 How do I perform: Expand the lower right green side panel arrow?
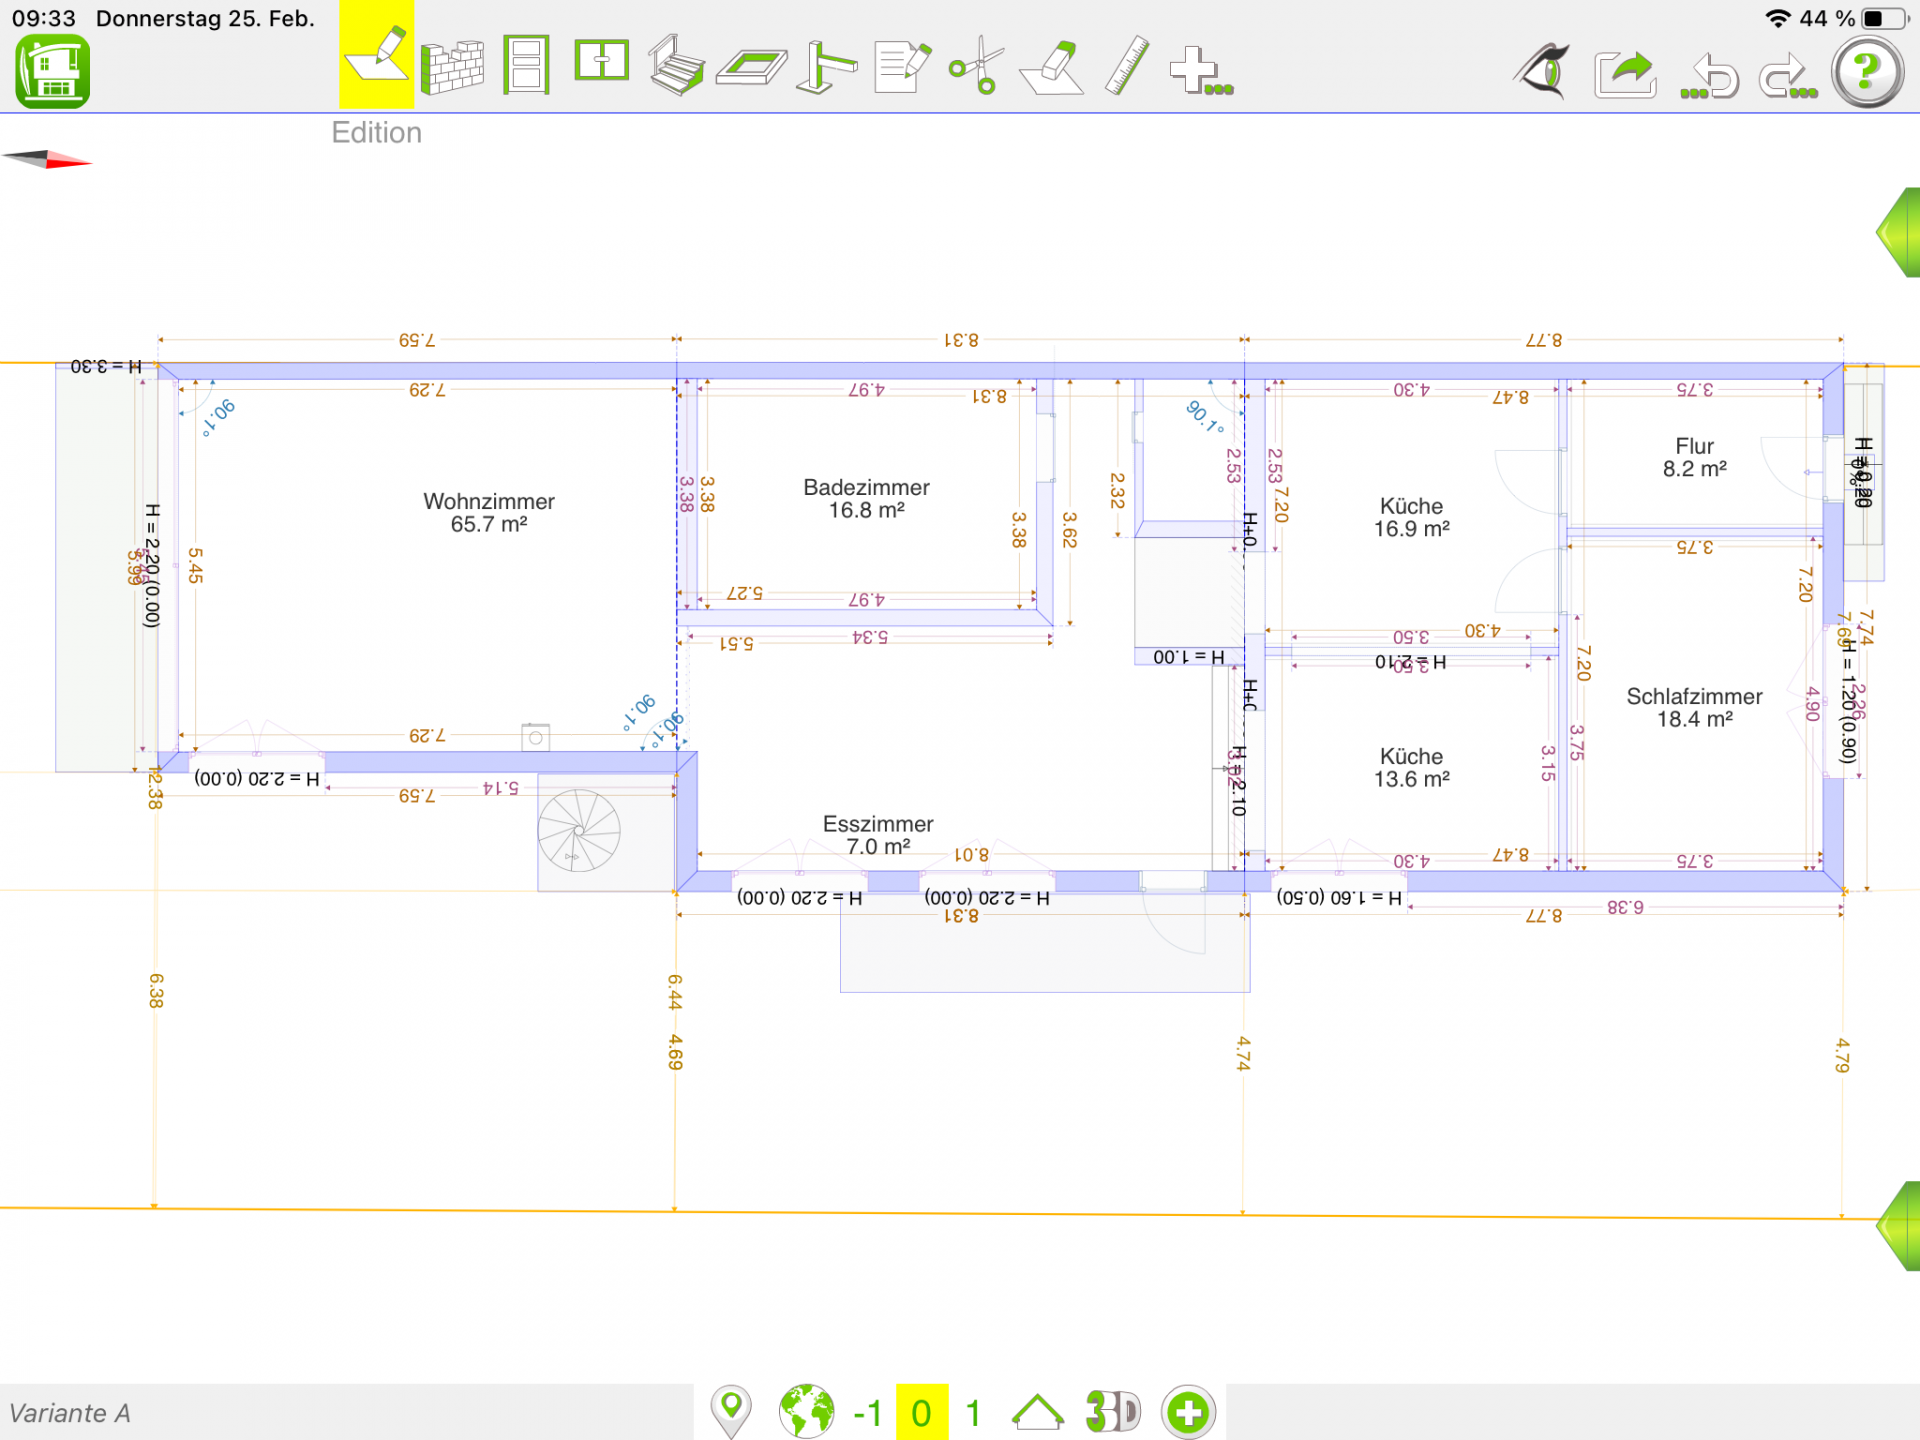pos(1900,1226)
